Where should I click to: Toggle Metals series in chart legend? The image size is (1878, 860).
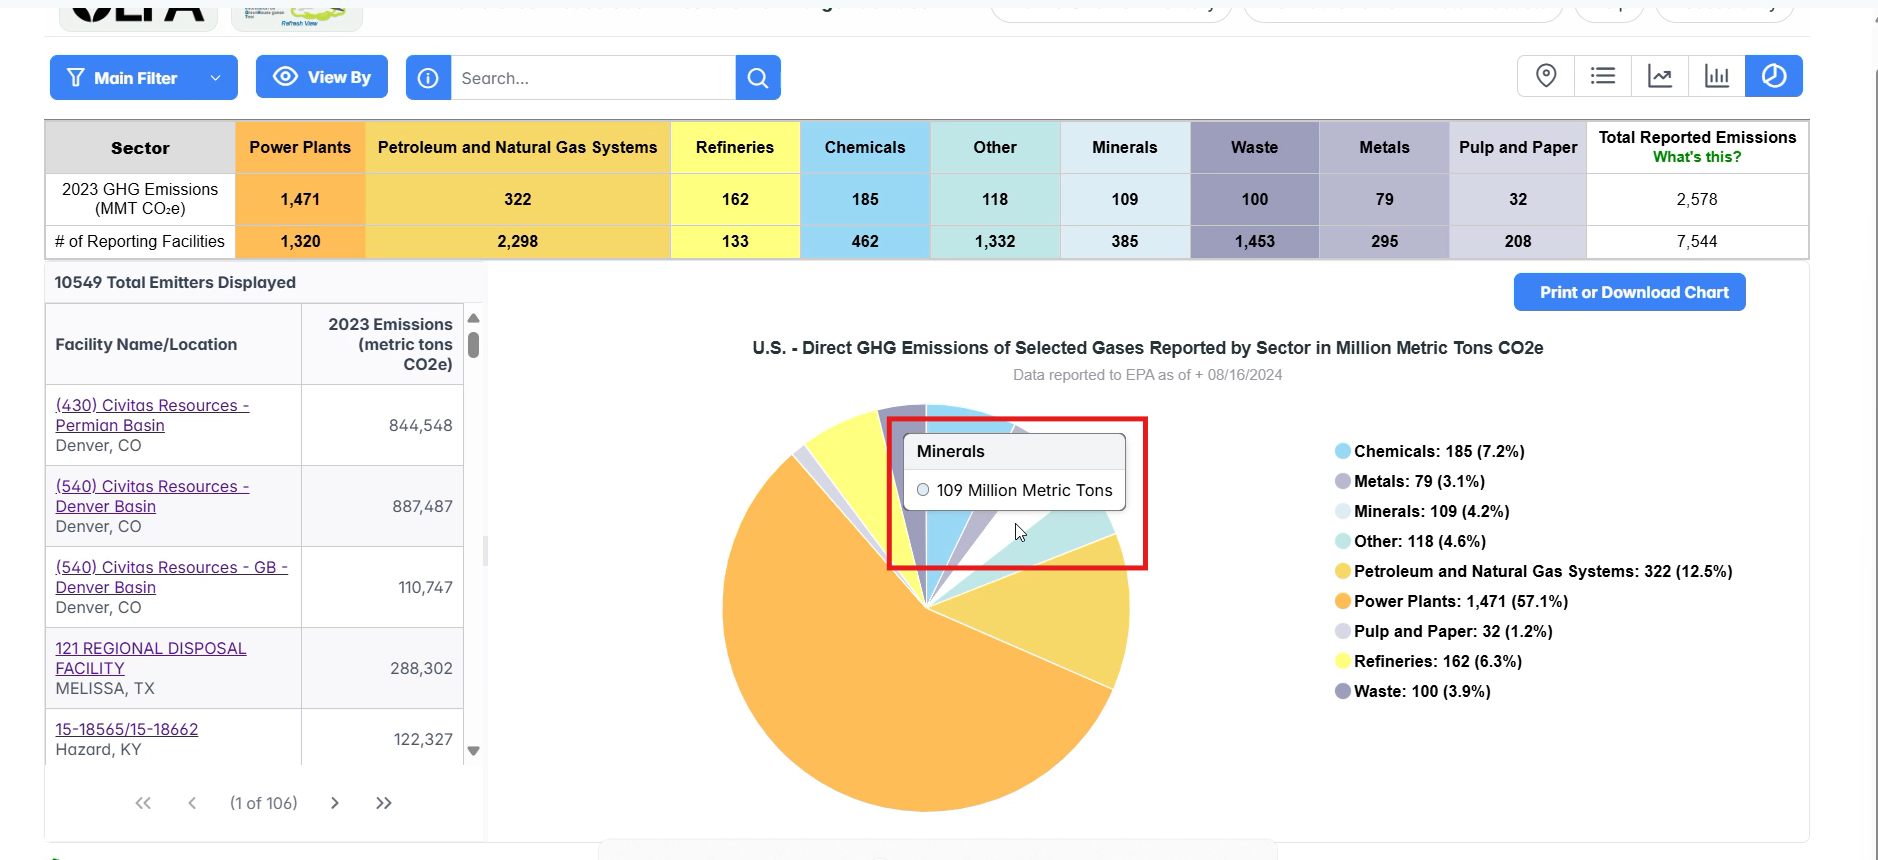click(x=1410, y=481)
